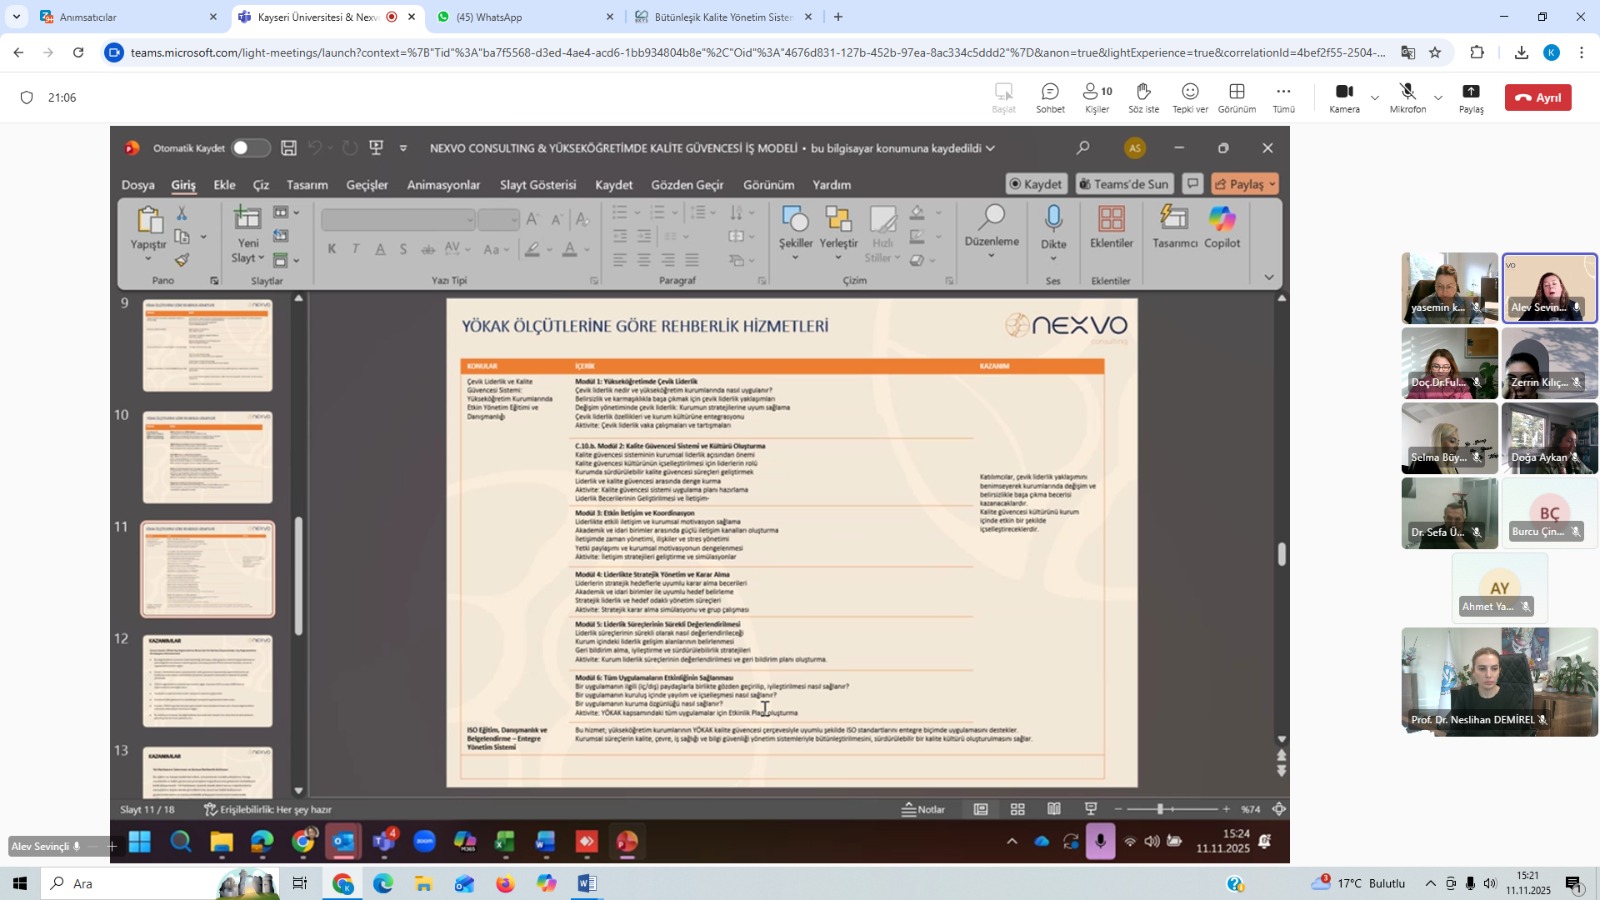Reload the current page
This screenshot has width=1600, height=900.
pos(79,53)
